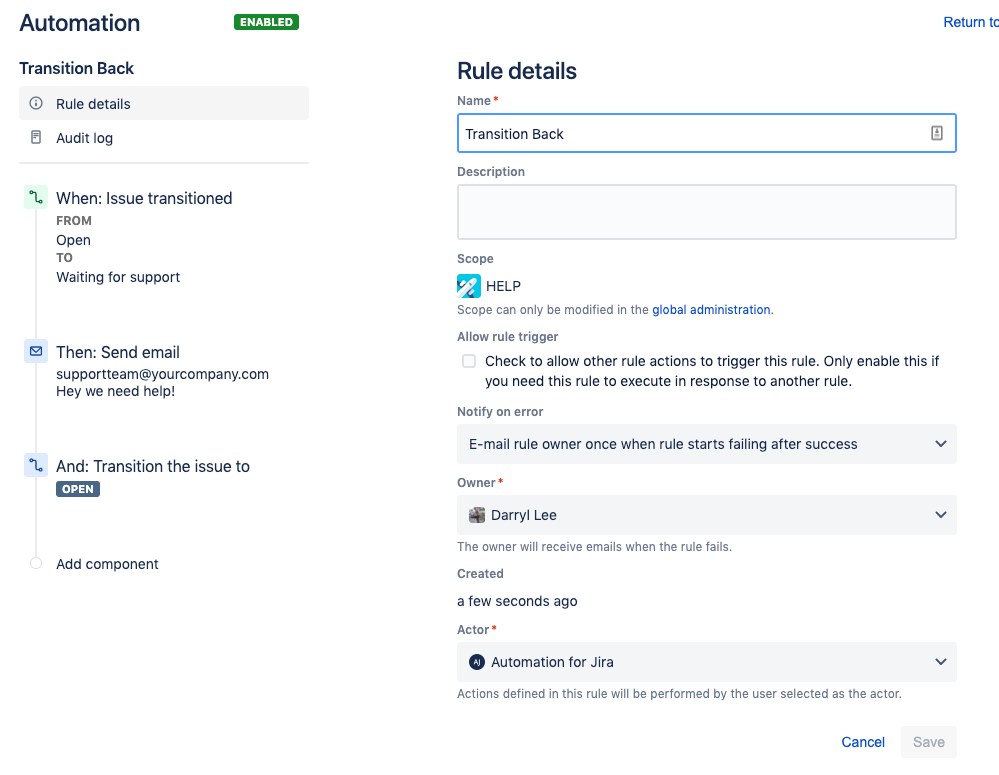Enable the Allow rule trigger checkbox

[469, 361]
